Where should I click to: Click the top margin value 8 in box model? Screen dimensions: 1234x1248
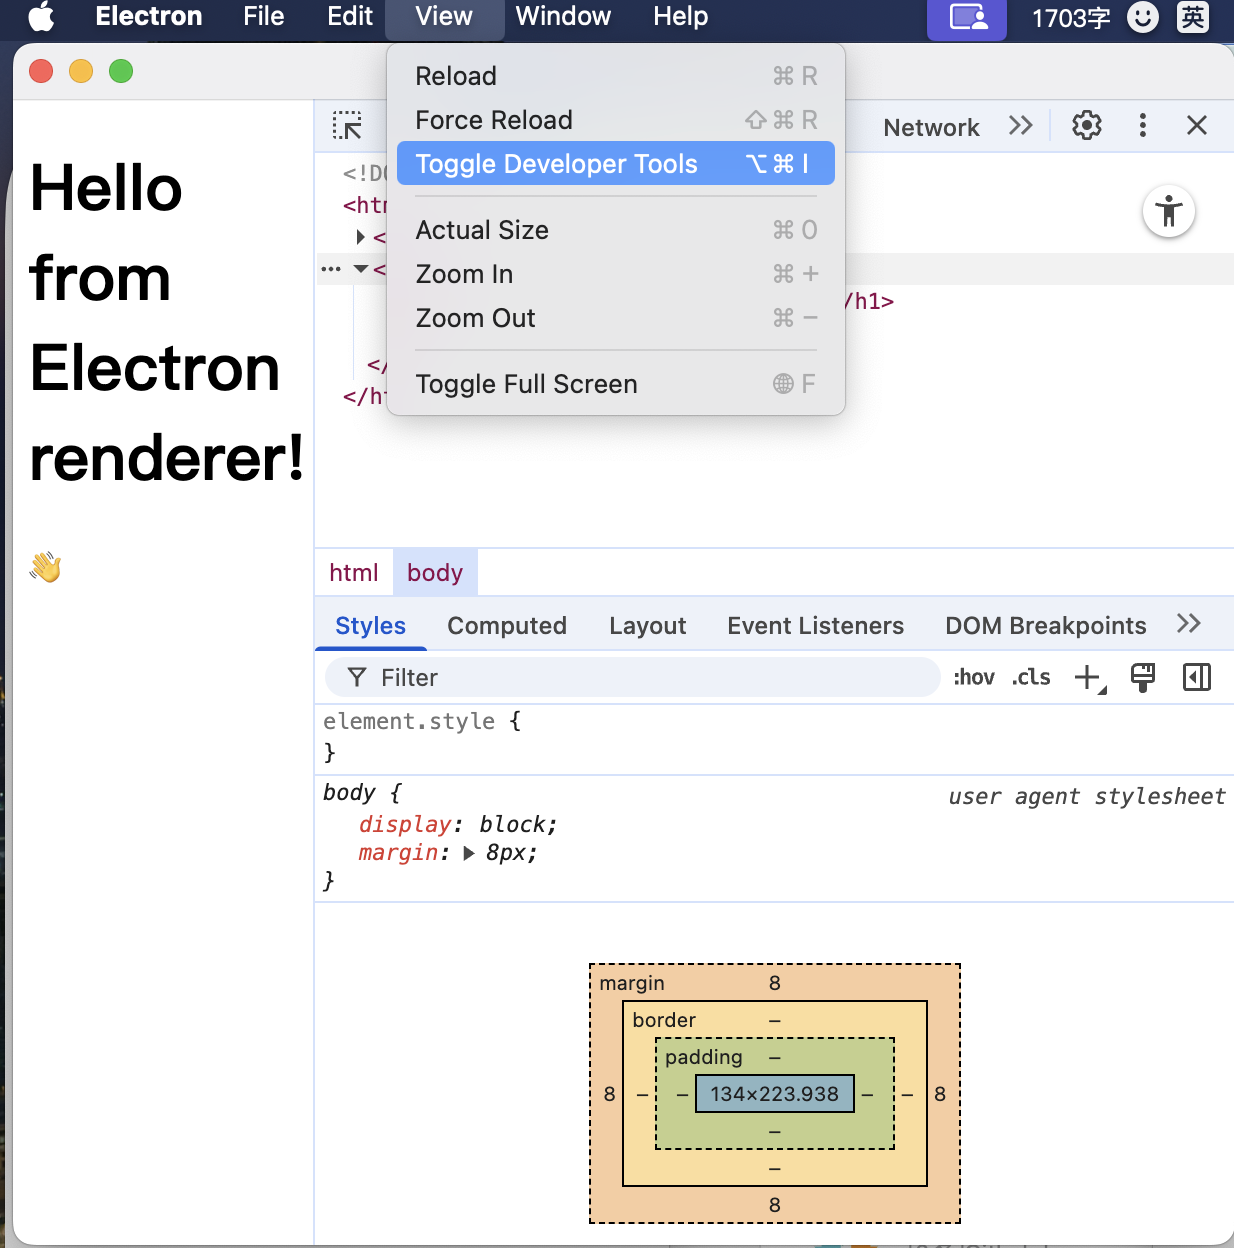pyautogui.click(x=775, y=983)
